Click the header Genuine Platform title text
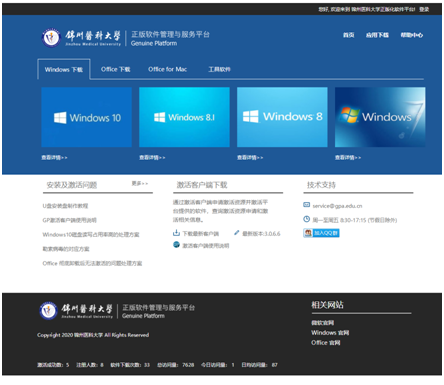 170,38
